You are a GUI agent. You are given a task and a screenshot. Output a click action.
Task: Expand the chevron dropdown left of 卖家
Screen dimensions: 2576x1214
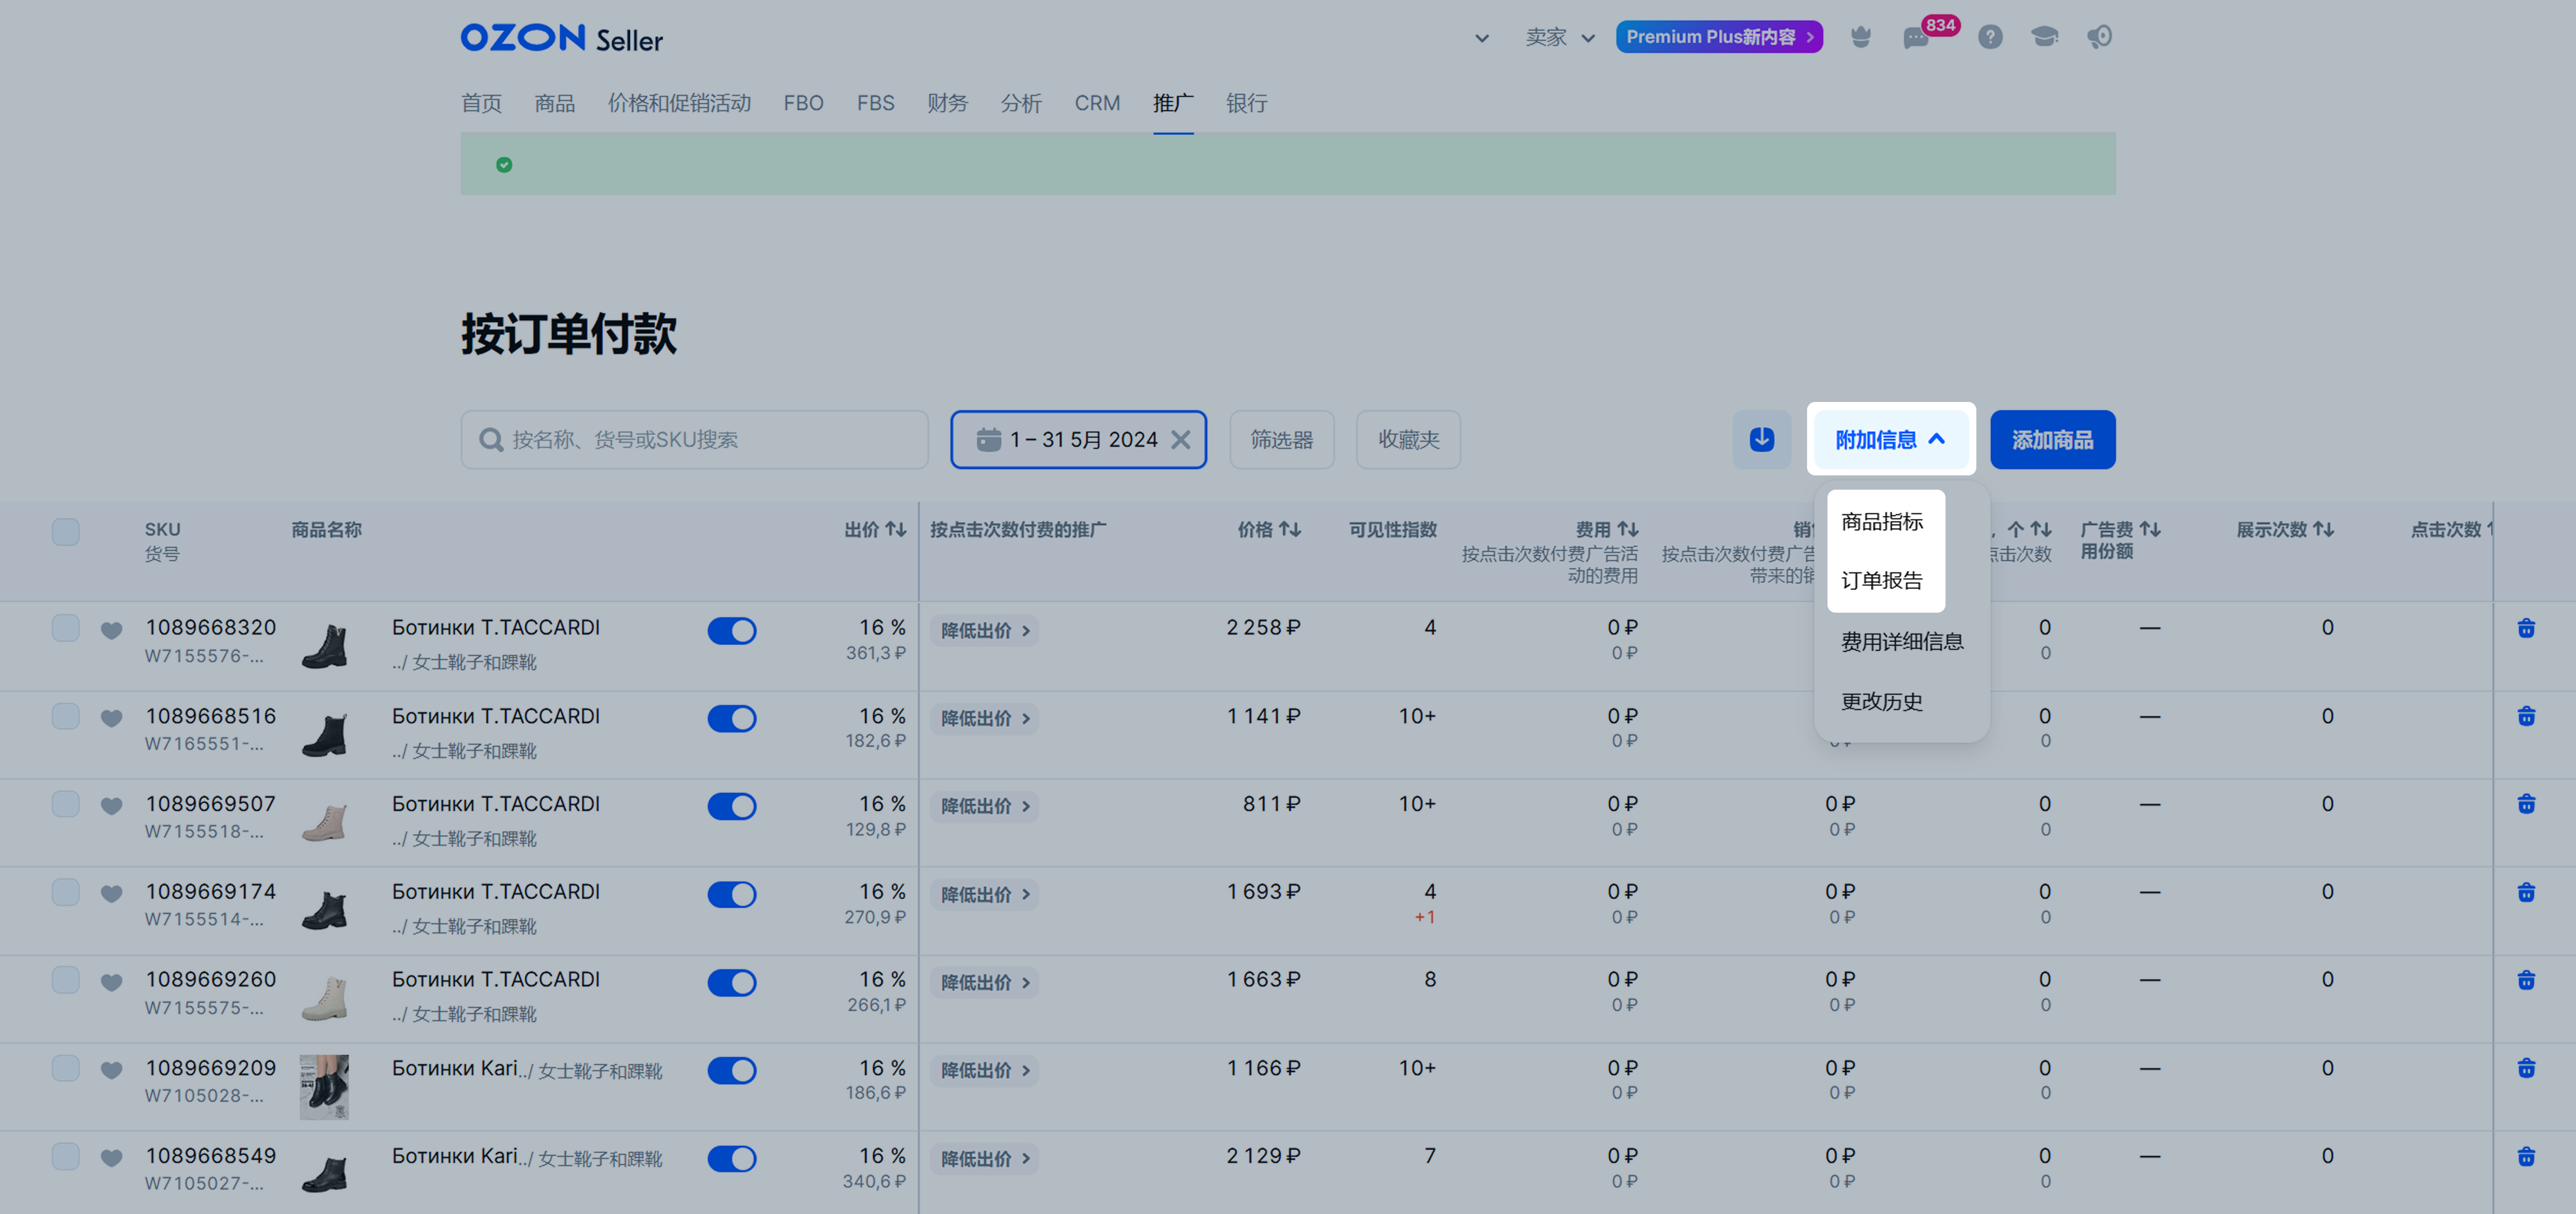1482,38
